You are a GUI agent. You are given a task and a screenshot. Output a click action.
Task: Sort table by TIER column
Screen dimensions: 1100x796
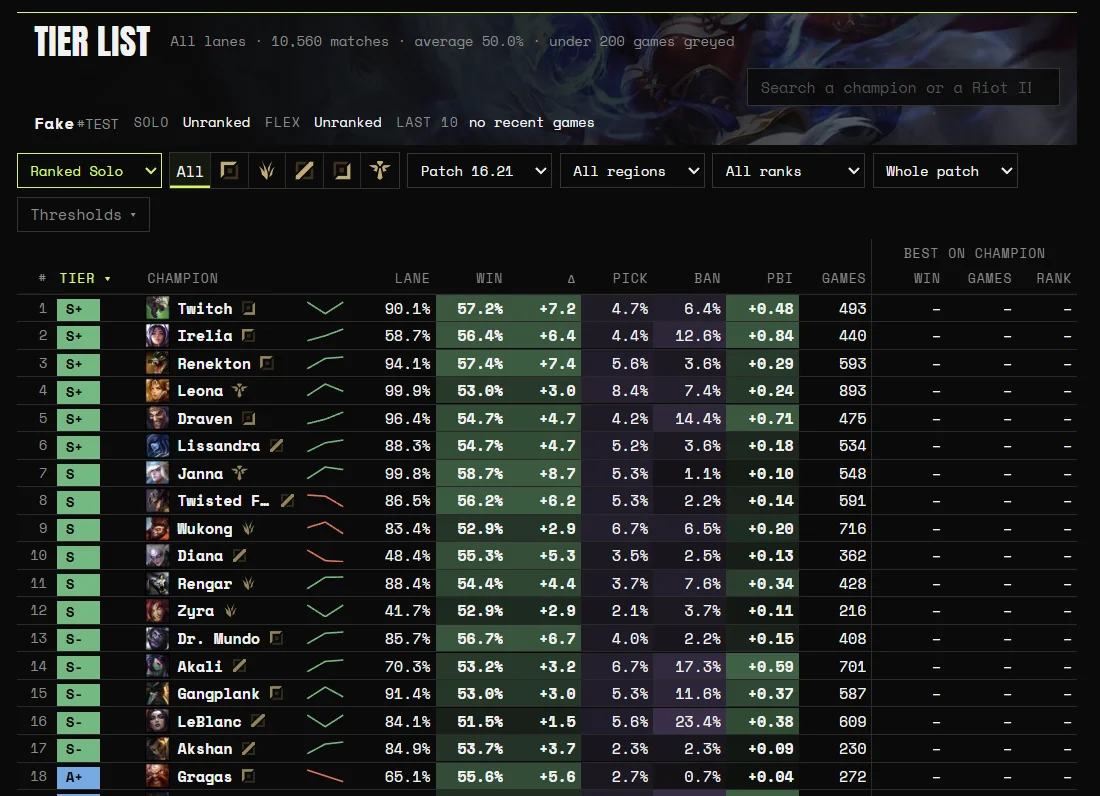pos(85,278)
